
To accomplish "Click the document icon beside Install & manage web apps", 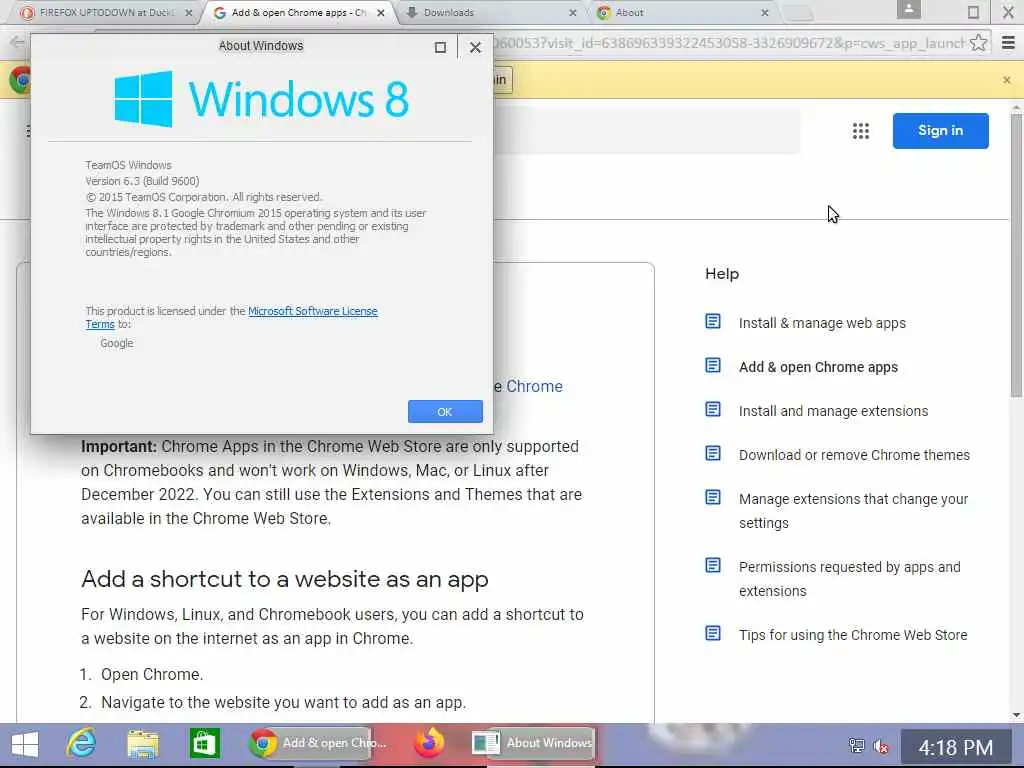I will click(x=712, y=321).
